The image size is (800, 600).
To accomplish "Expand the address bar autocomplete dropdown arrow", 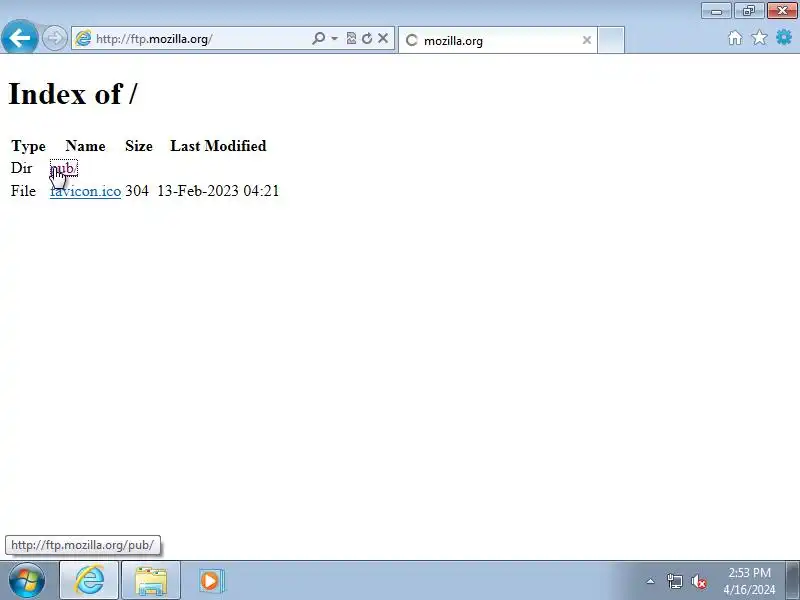I will [x=334, y=38].
